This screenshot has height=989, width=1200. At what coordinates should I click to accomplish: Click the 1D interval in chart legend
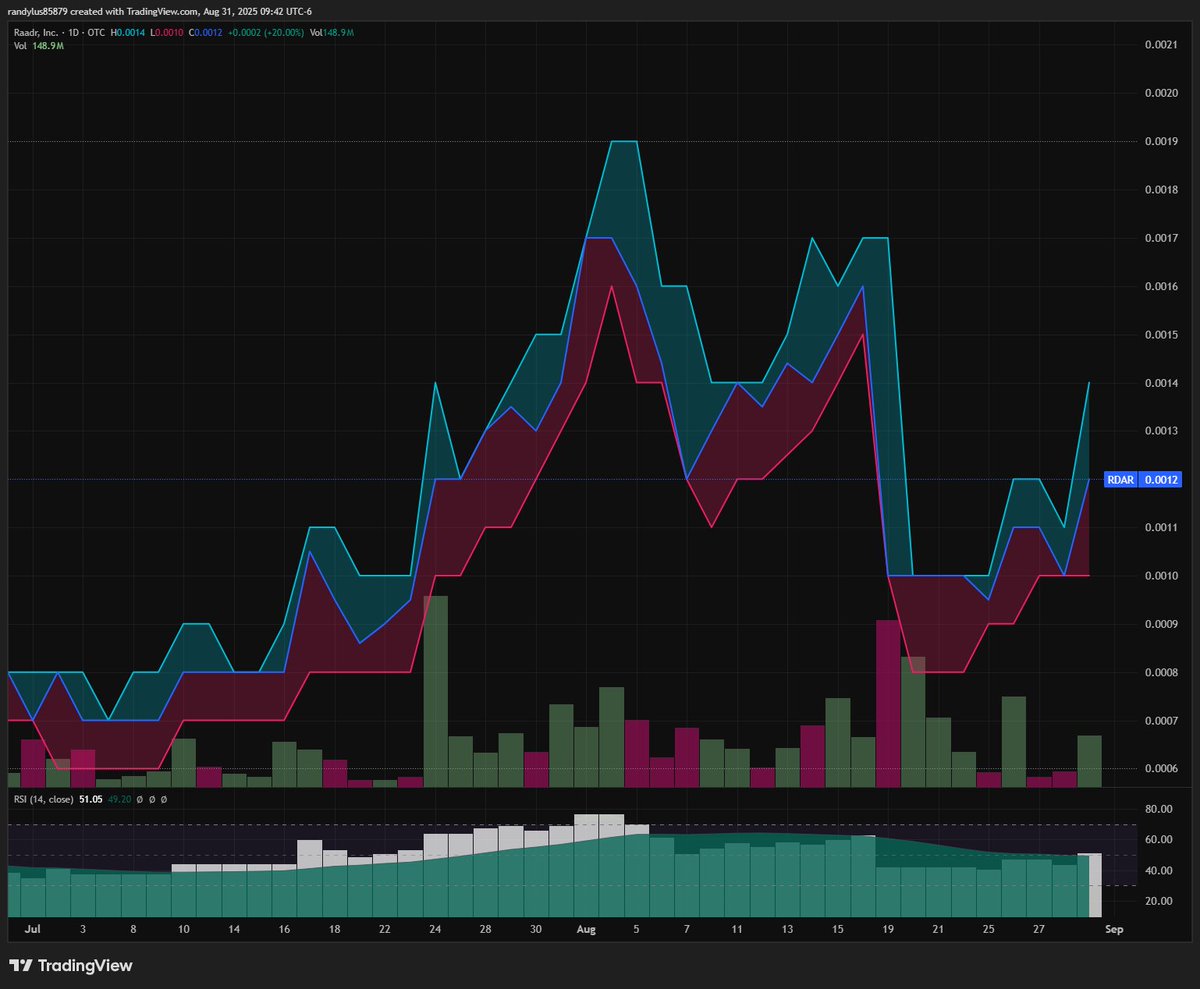73,33
